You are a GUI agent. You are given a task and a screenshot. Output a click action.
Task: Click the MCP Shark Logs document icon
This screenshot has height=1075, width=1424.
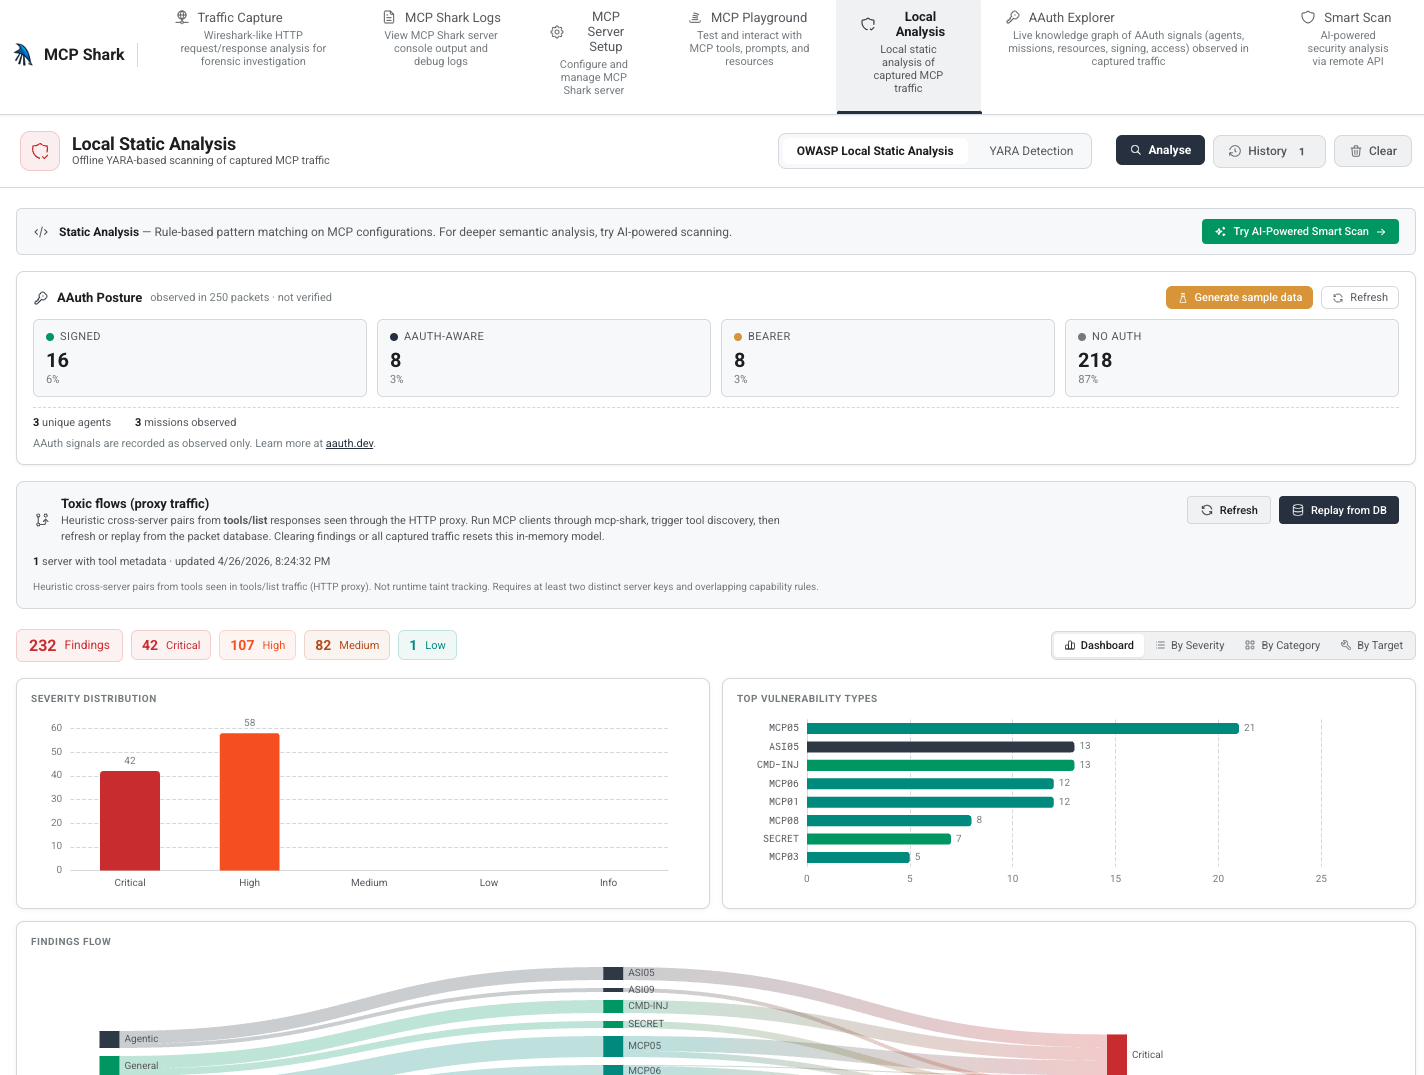pyautogui.click(x=389, y=17)
